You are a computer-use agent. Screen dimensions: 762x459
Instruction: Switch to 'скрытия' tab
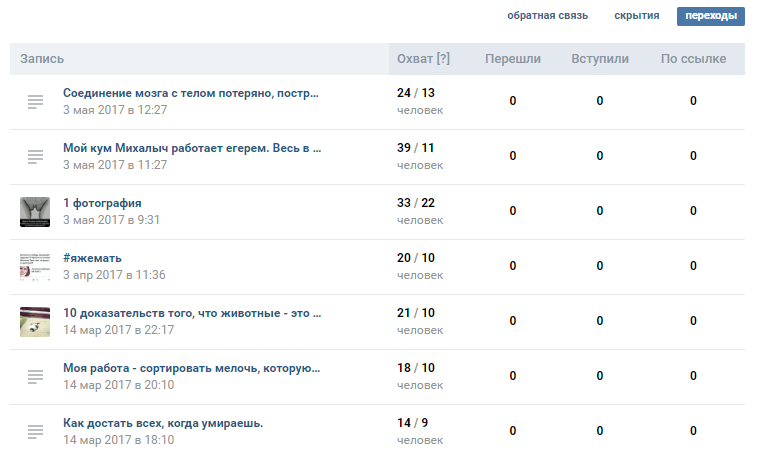[x=636, y=16]
